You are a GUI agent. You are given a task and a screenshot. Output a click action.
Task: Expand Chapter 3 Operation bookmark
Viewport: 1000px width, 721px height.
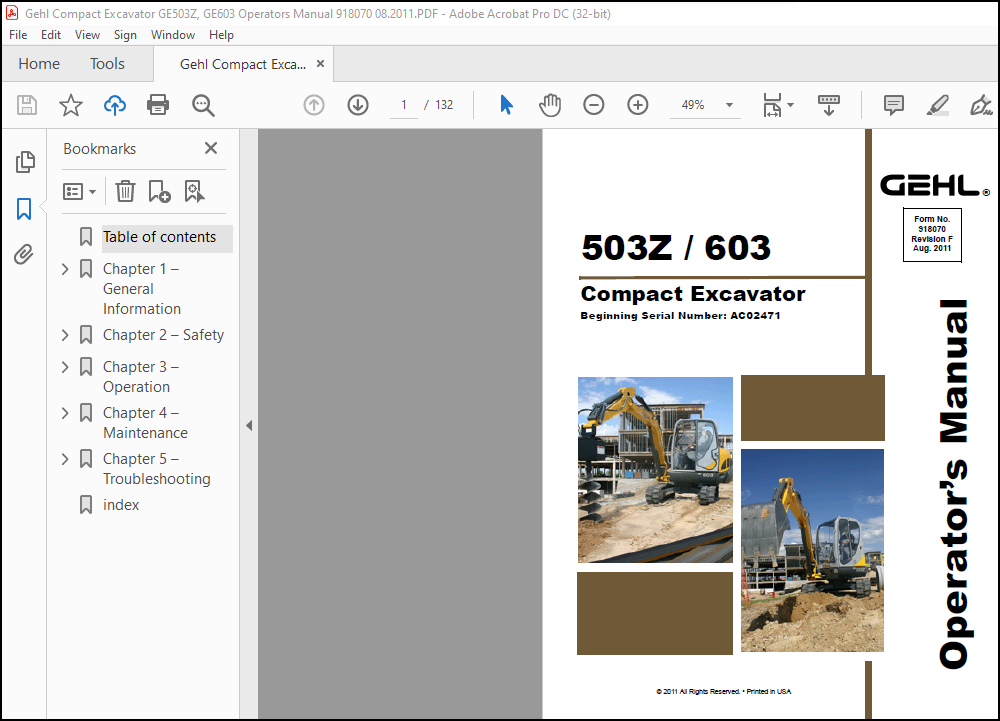(65, 367)
